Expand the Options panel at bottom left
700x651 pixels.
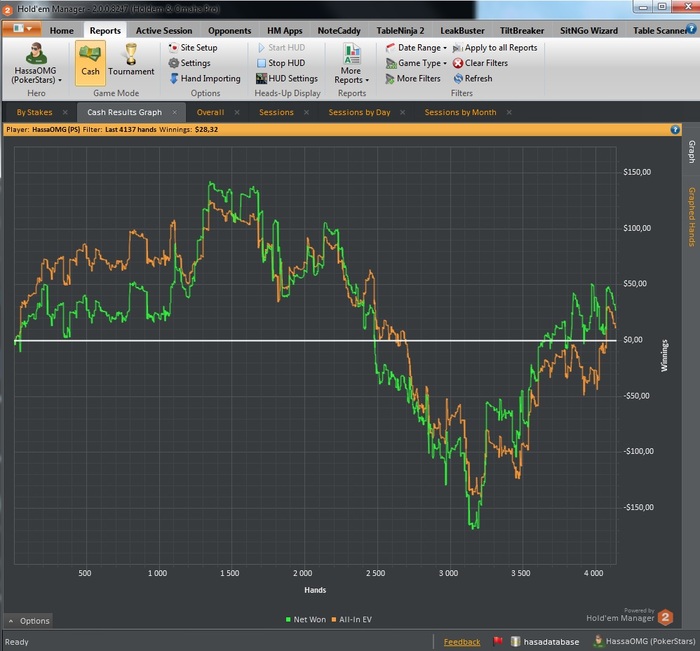point(29,621)
